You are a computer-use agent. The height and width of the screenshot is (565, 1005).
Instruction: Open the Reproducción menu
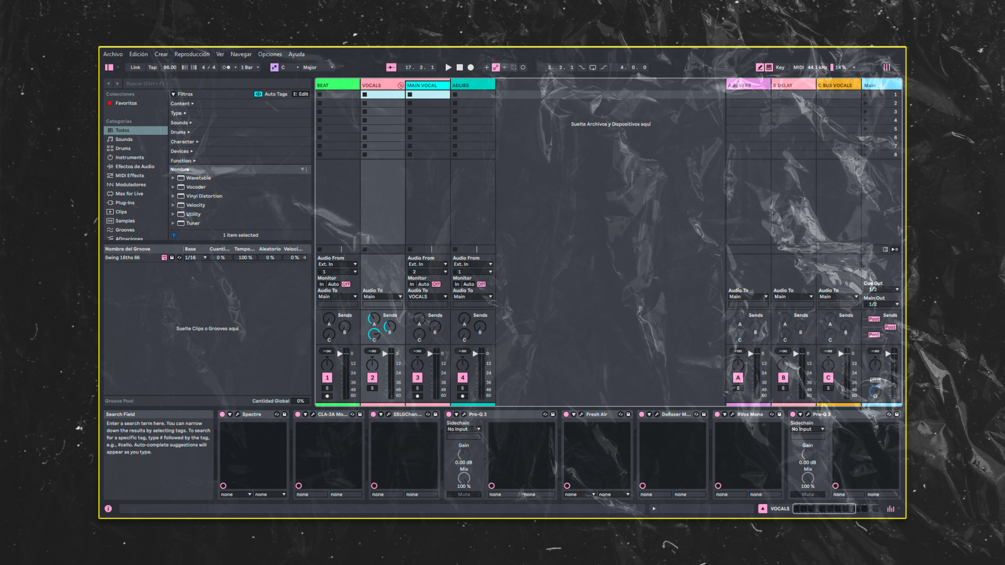click(192, 54)
